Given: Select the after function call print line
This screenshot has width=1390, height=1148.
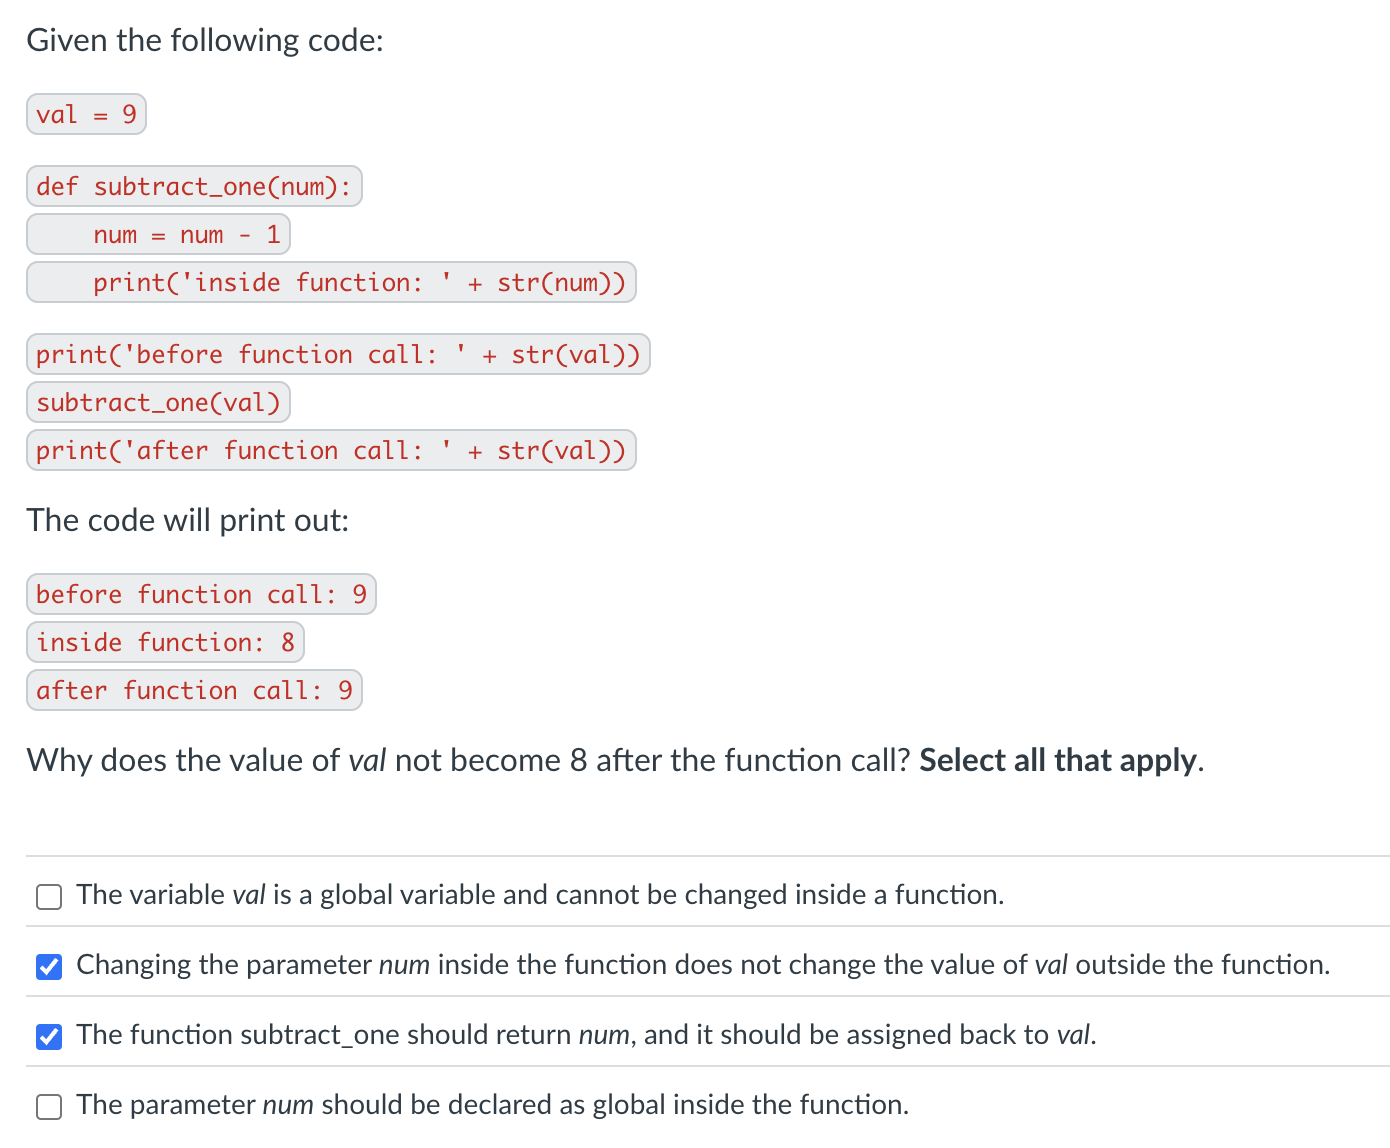Looking at the screenshot, I should click(x=331, y=450).
